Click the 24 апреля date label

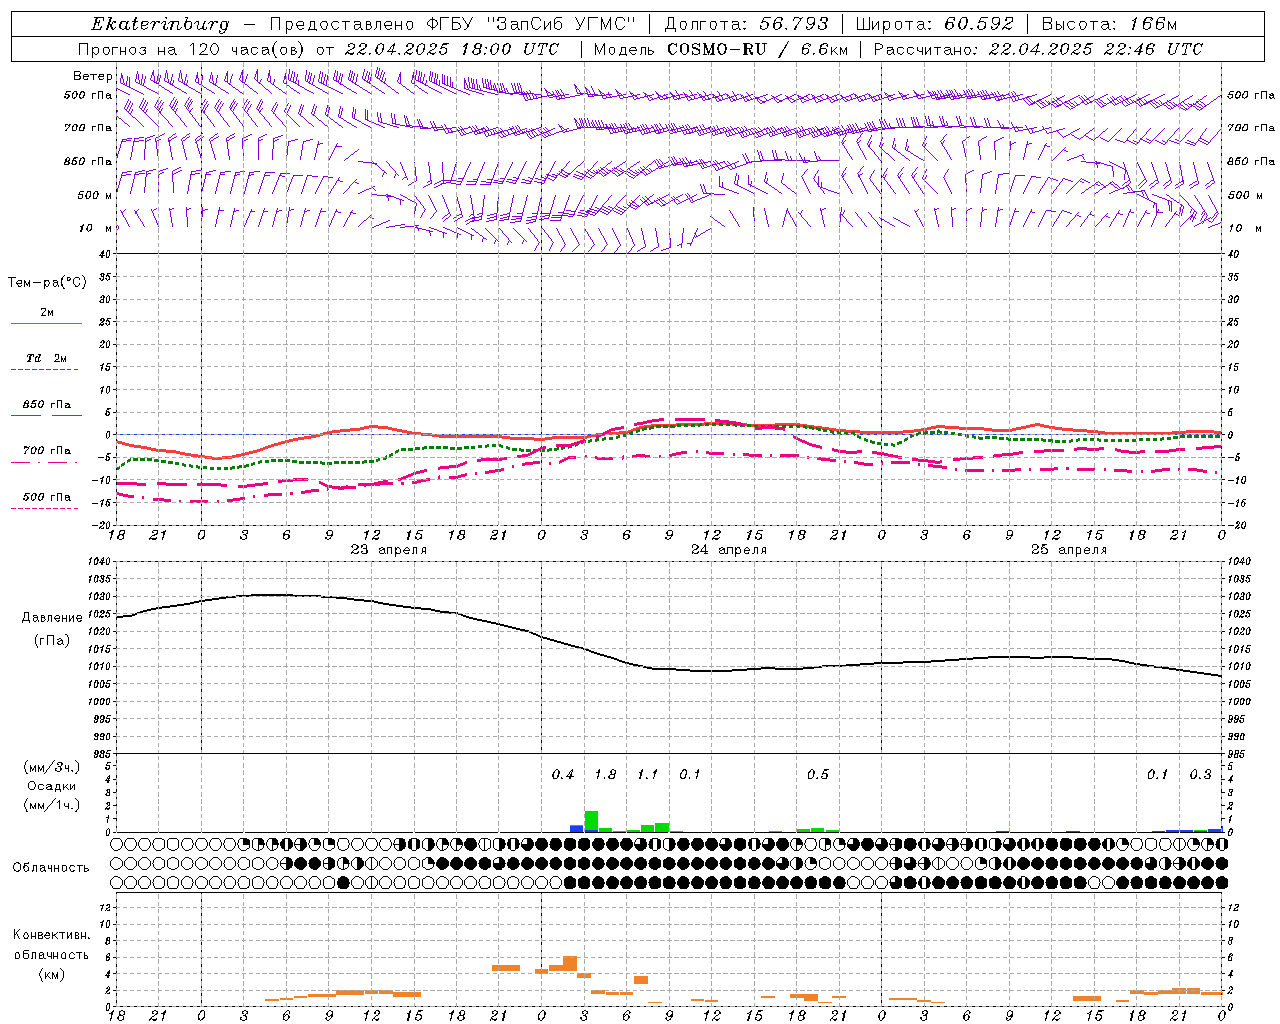click(729, 550)
